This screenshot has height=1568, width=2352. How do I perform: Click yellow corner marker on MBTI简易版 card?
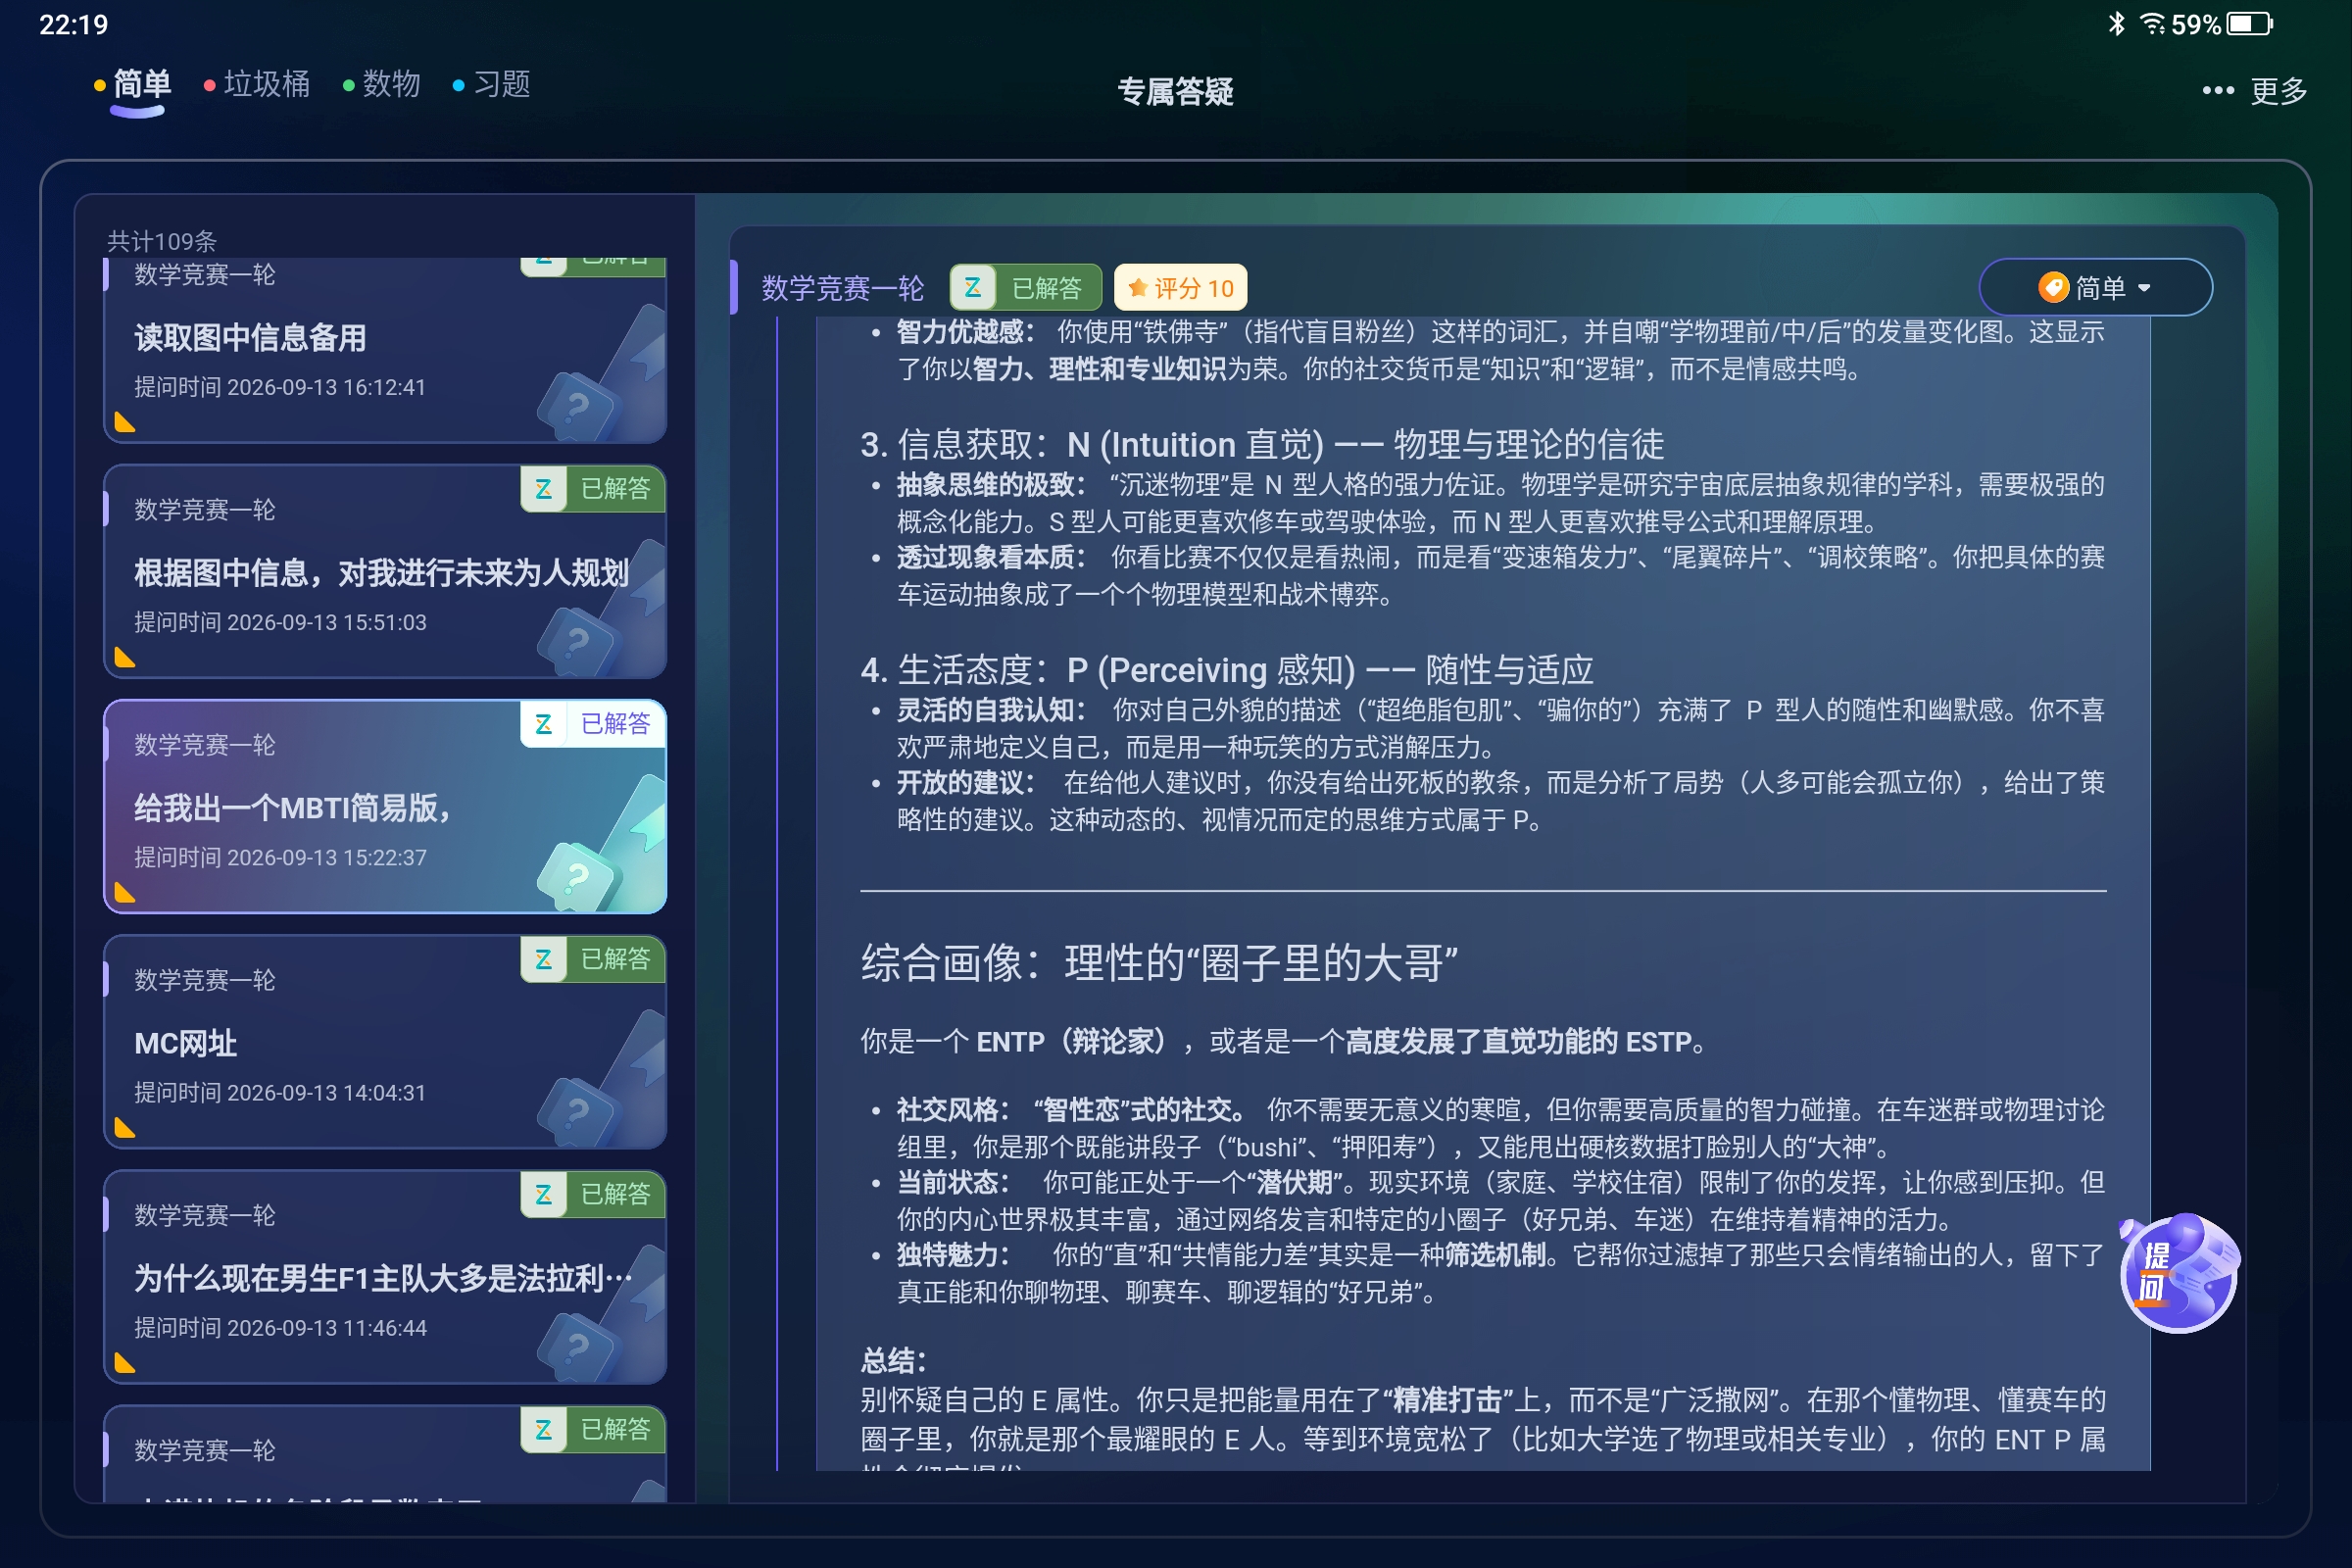click(124, 893)
